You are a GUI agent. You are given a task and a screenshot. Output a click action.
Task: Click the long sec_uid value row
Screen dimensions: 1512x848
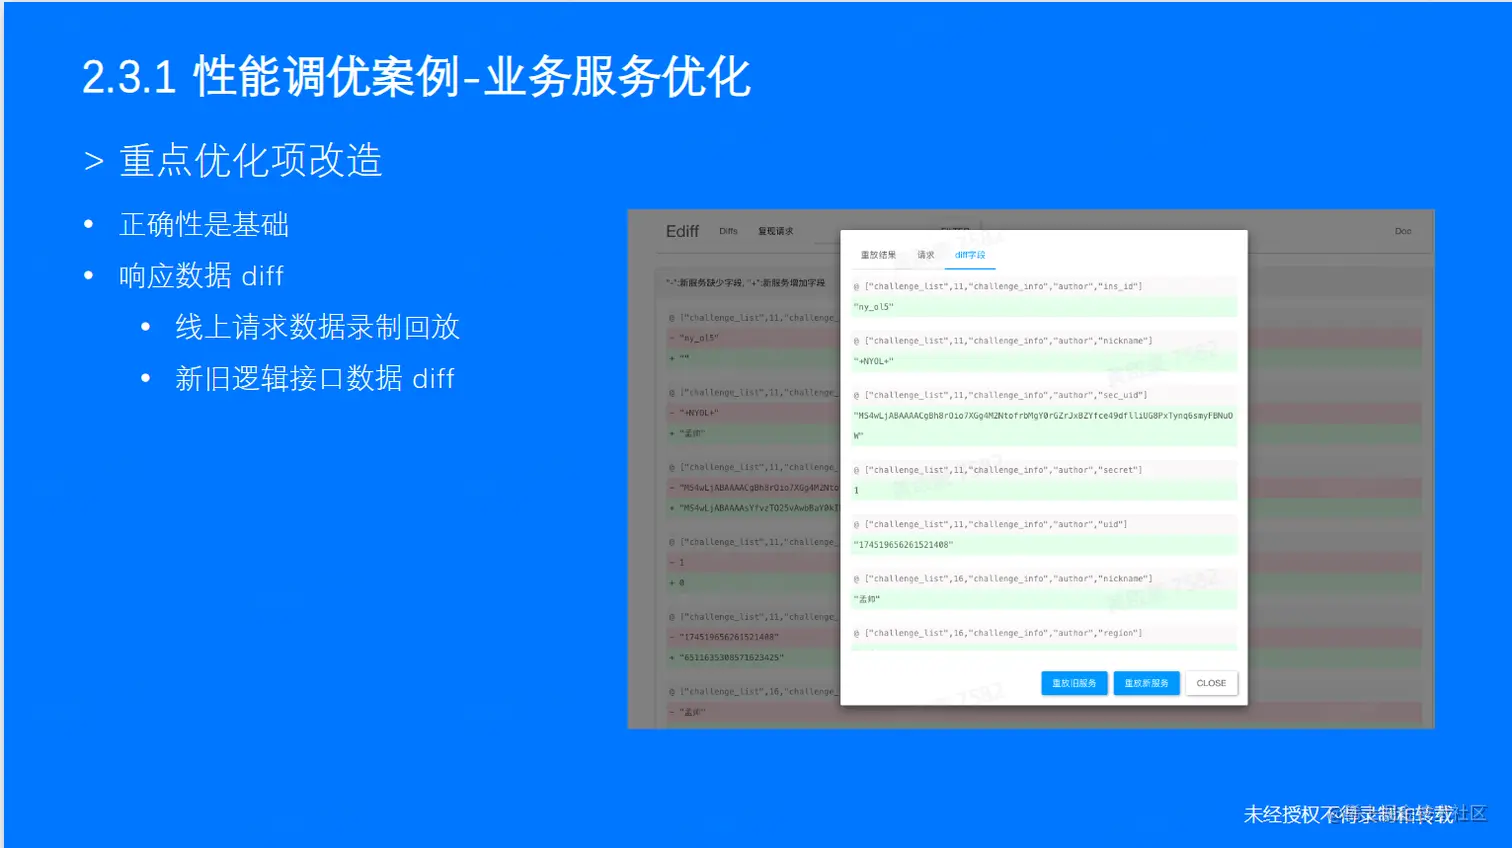1040,425
